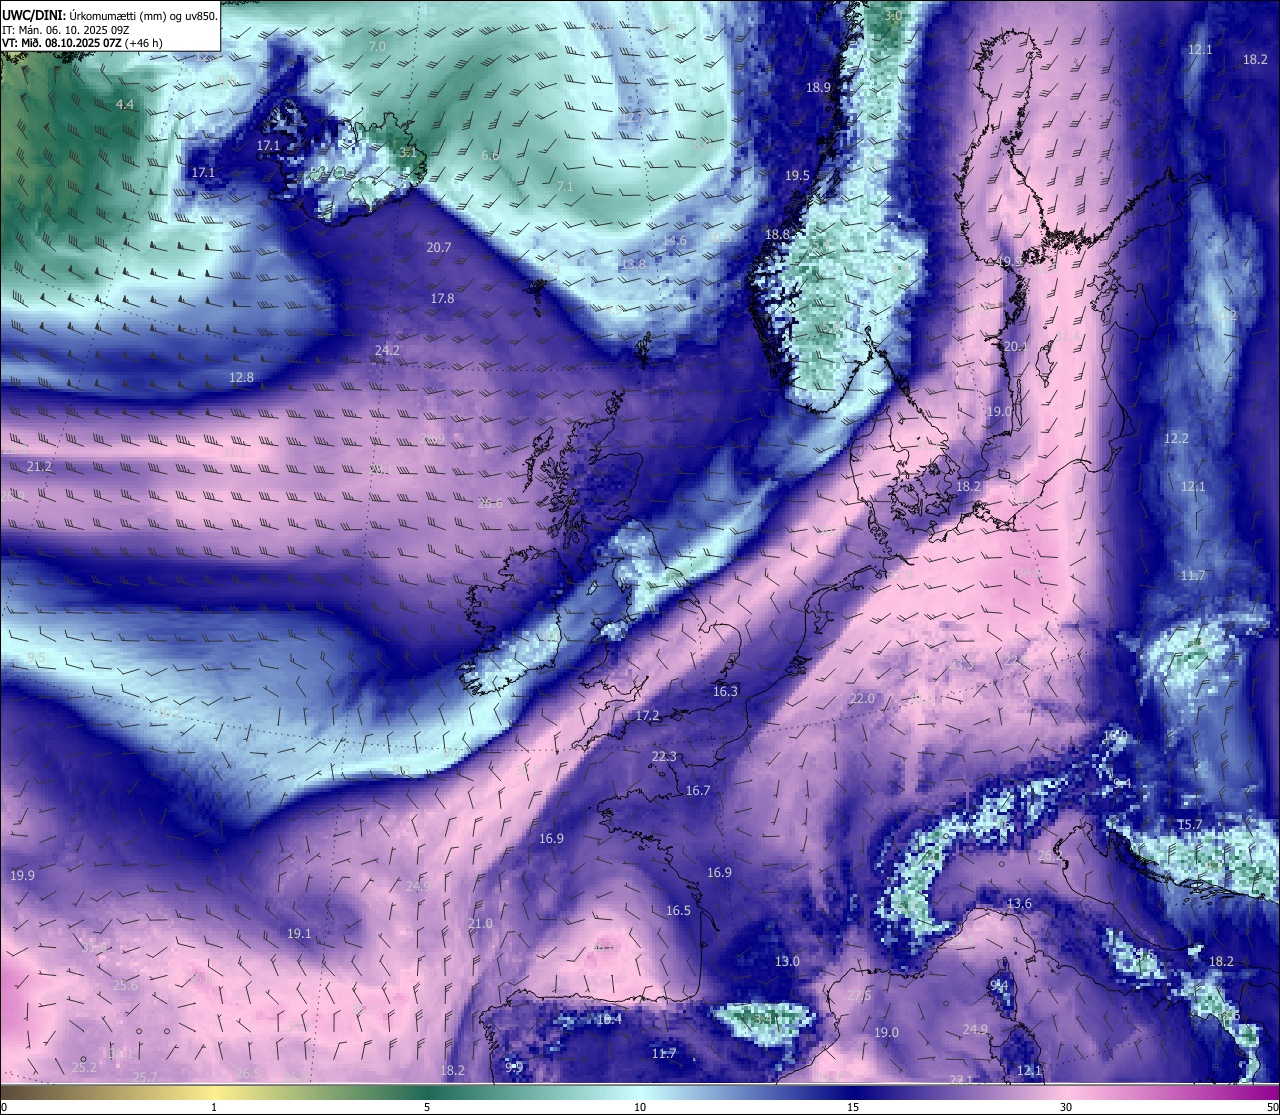Click the color scale tick labeled 15
Image resolution: width=1280 pixels, height=1115 pixels.
click(x=853, y=1107)
